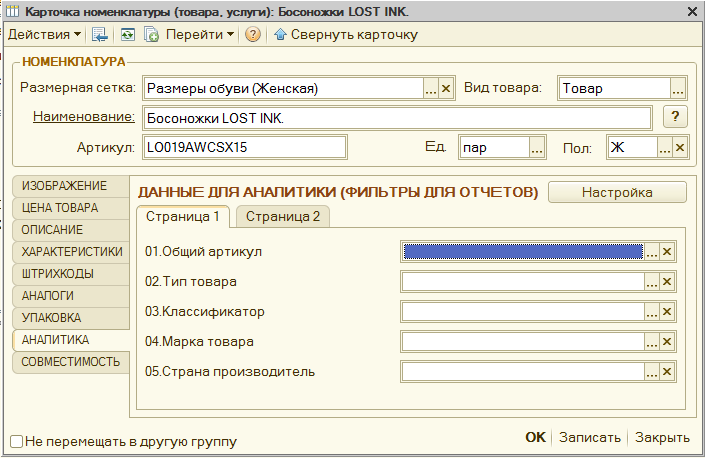
Task: Click the Наименование link label
Action: 84,116
